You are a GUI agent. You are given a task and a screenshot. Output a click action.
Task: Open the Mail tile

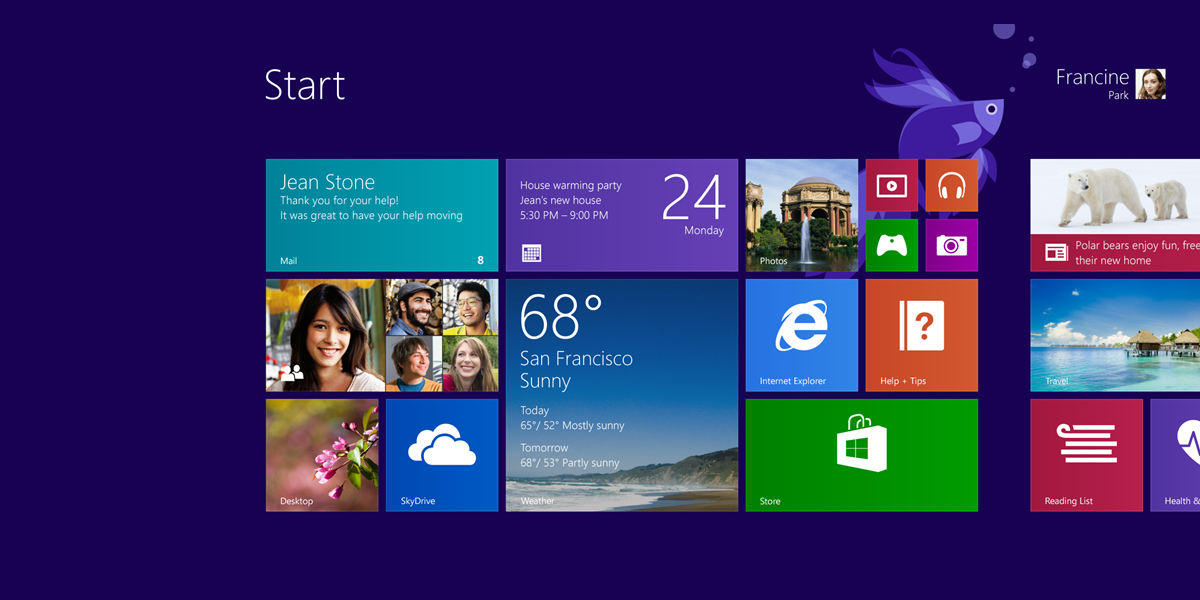click(x=382, y=215)
